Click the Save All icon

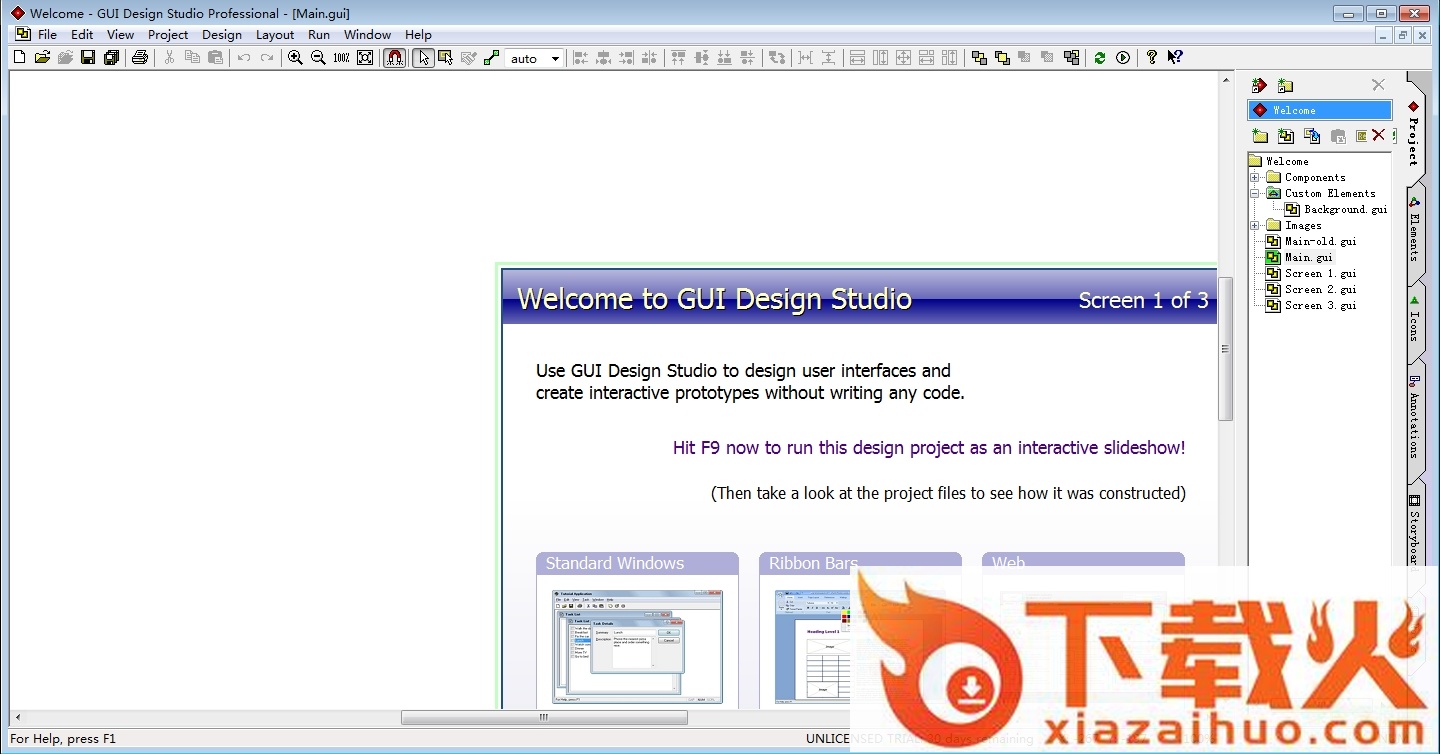tap(112, 58)
